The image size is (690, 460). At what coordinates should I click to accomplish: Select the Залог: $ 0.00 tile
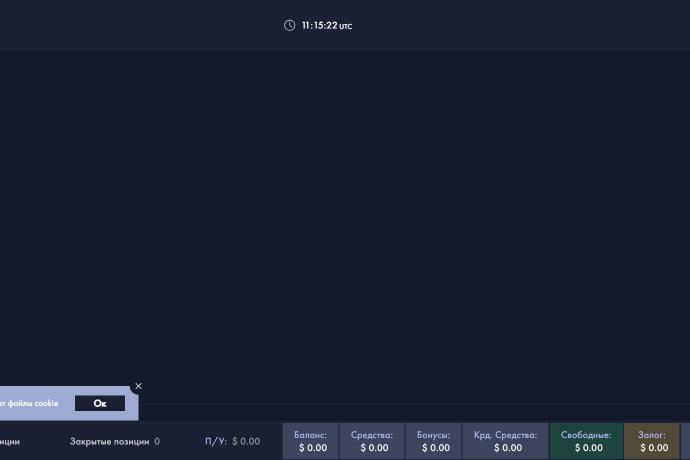pyautogui.click(x=652, y=441)
